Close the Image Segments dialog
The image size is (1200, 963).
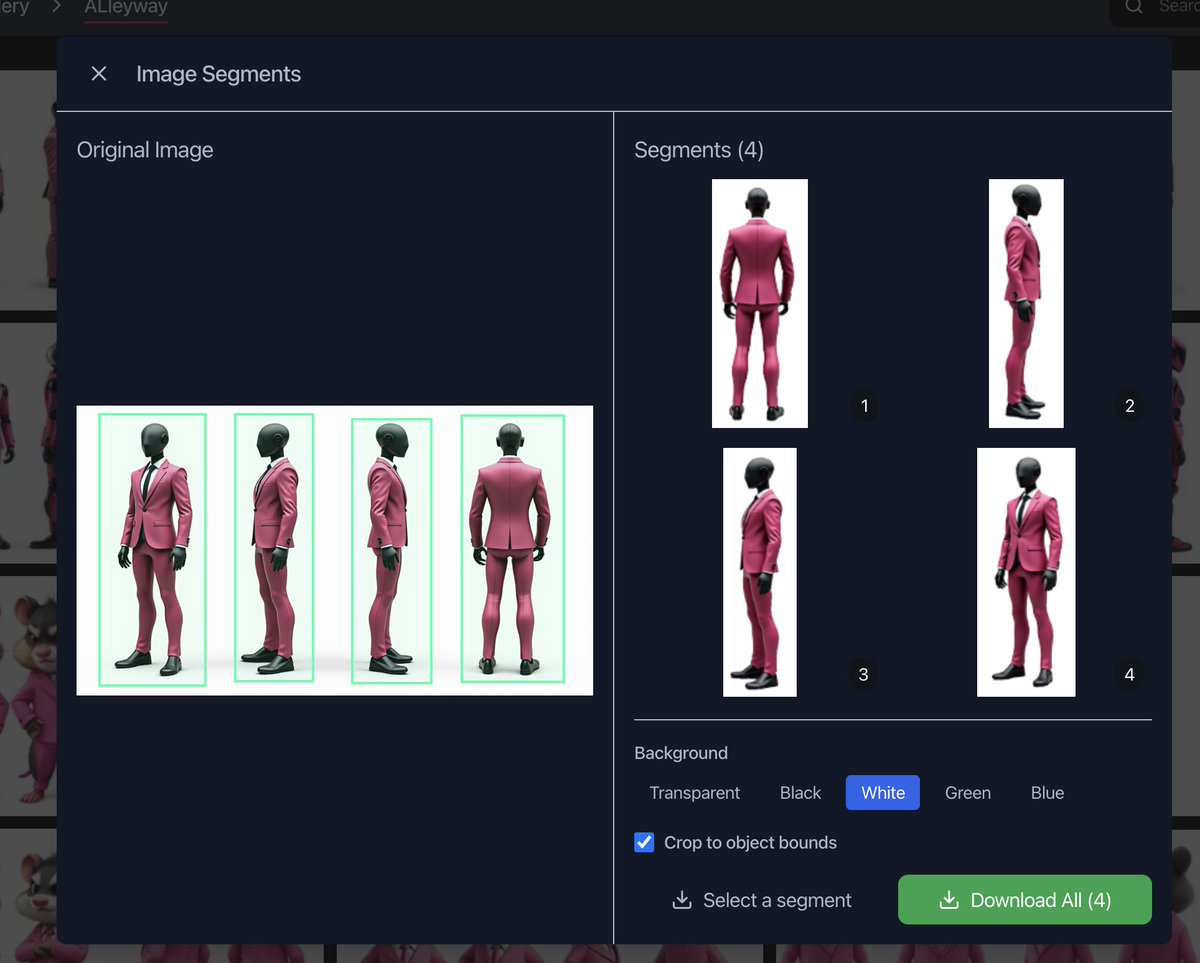pyautogui.click(x=98, y=73)
